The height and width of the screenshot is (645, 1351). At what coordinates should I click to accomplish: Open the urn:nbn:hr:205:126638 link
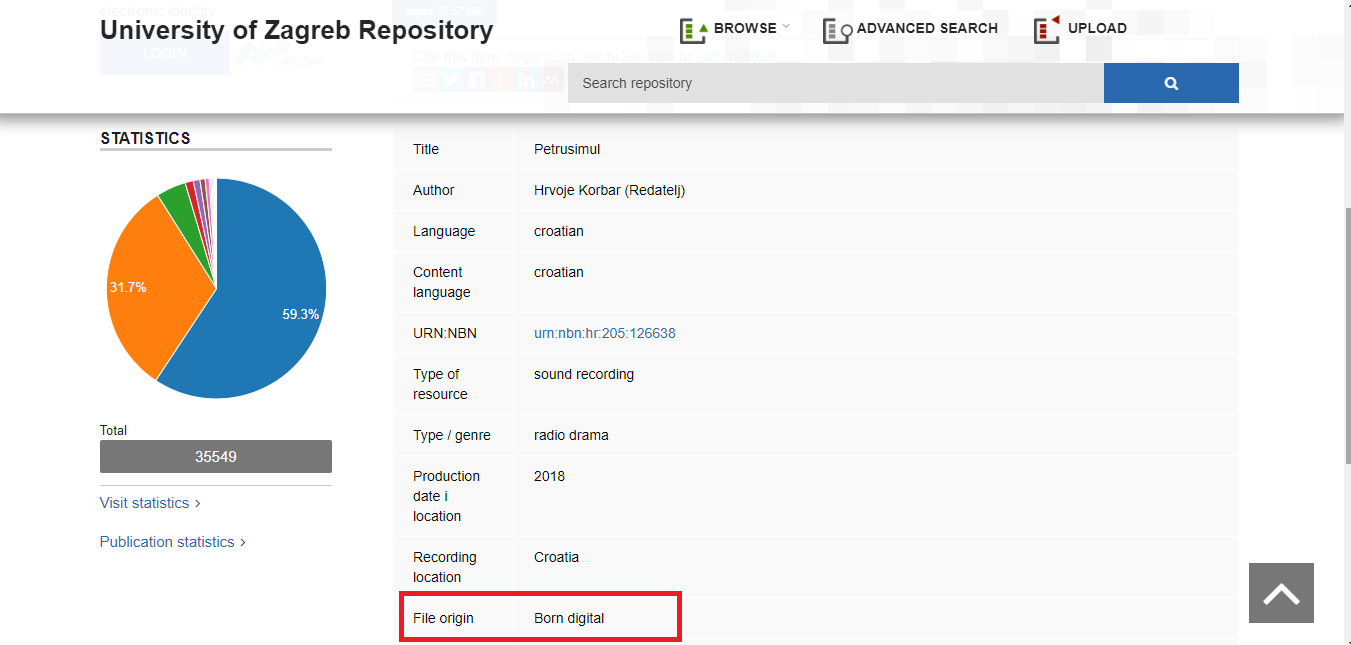click(x=604, y=333)
